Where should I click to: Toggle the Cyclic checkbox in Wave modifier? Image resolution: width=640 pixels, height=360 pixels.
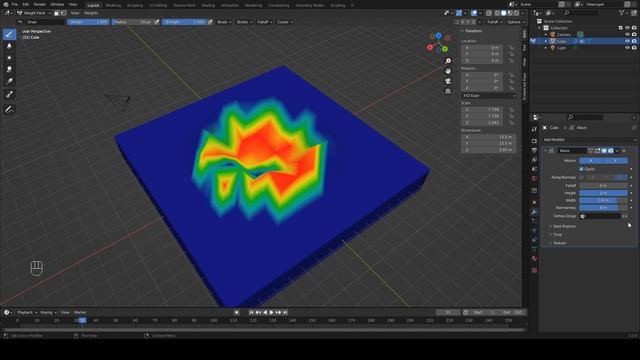point(582,169)
